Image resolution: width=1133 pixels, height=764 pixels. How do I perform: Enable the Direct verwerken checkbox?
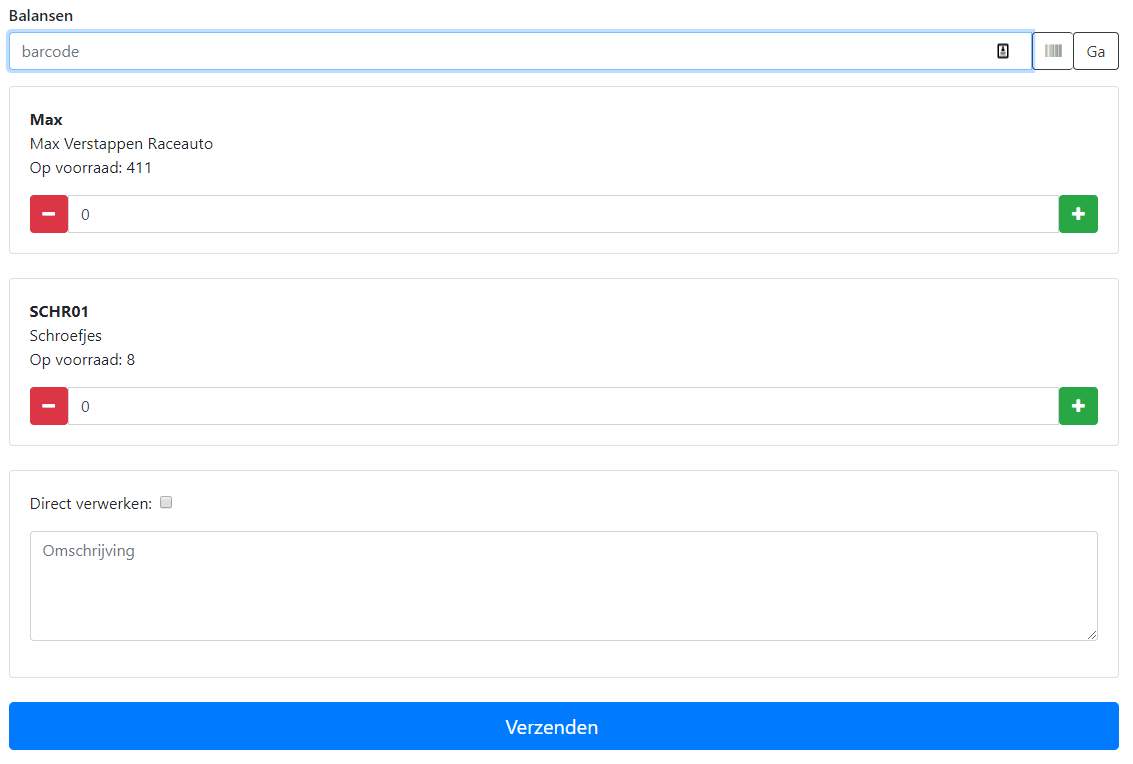coord(167,503)
